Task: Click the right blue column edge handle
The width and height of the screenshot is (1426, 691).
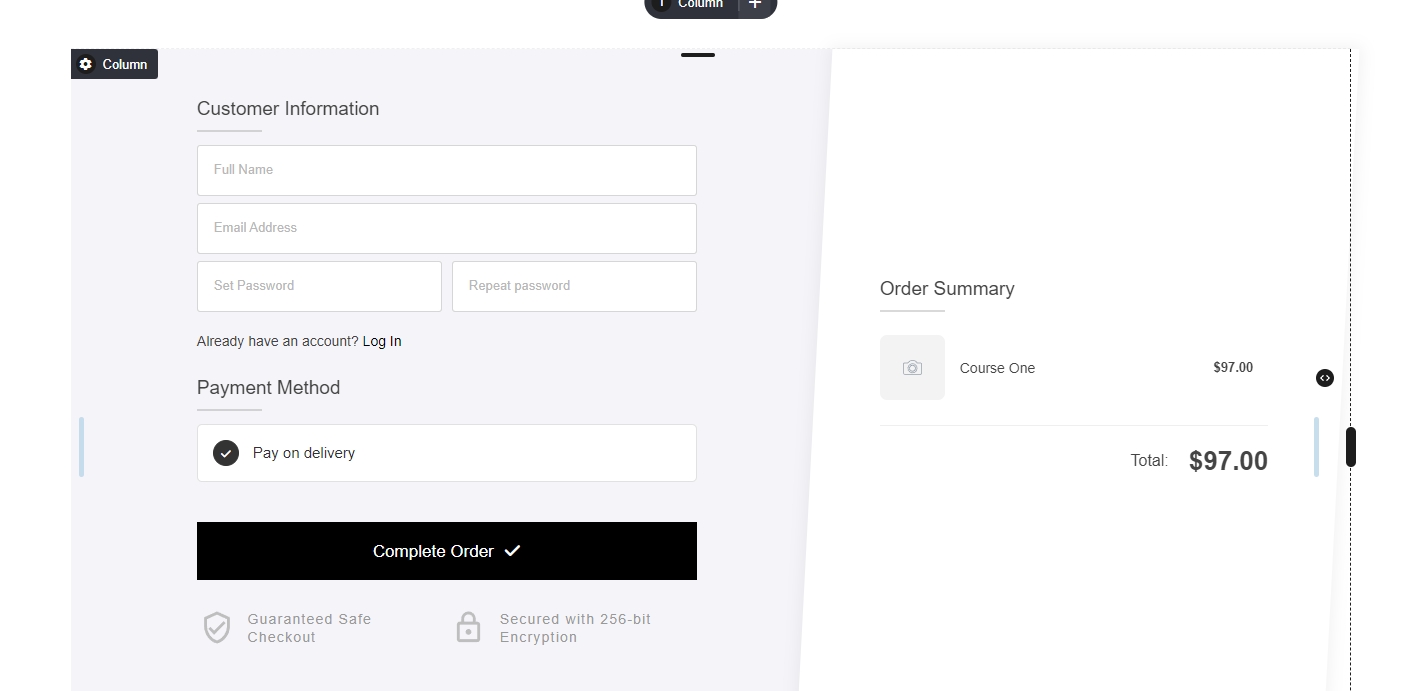Action: point(1316,446)
